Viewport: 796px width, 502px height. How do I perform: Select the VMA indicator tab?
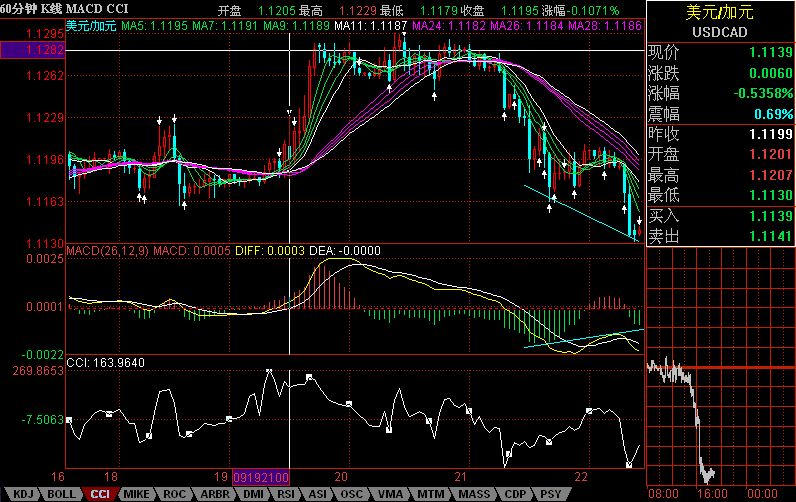point(390,494)
